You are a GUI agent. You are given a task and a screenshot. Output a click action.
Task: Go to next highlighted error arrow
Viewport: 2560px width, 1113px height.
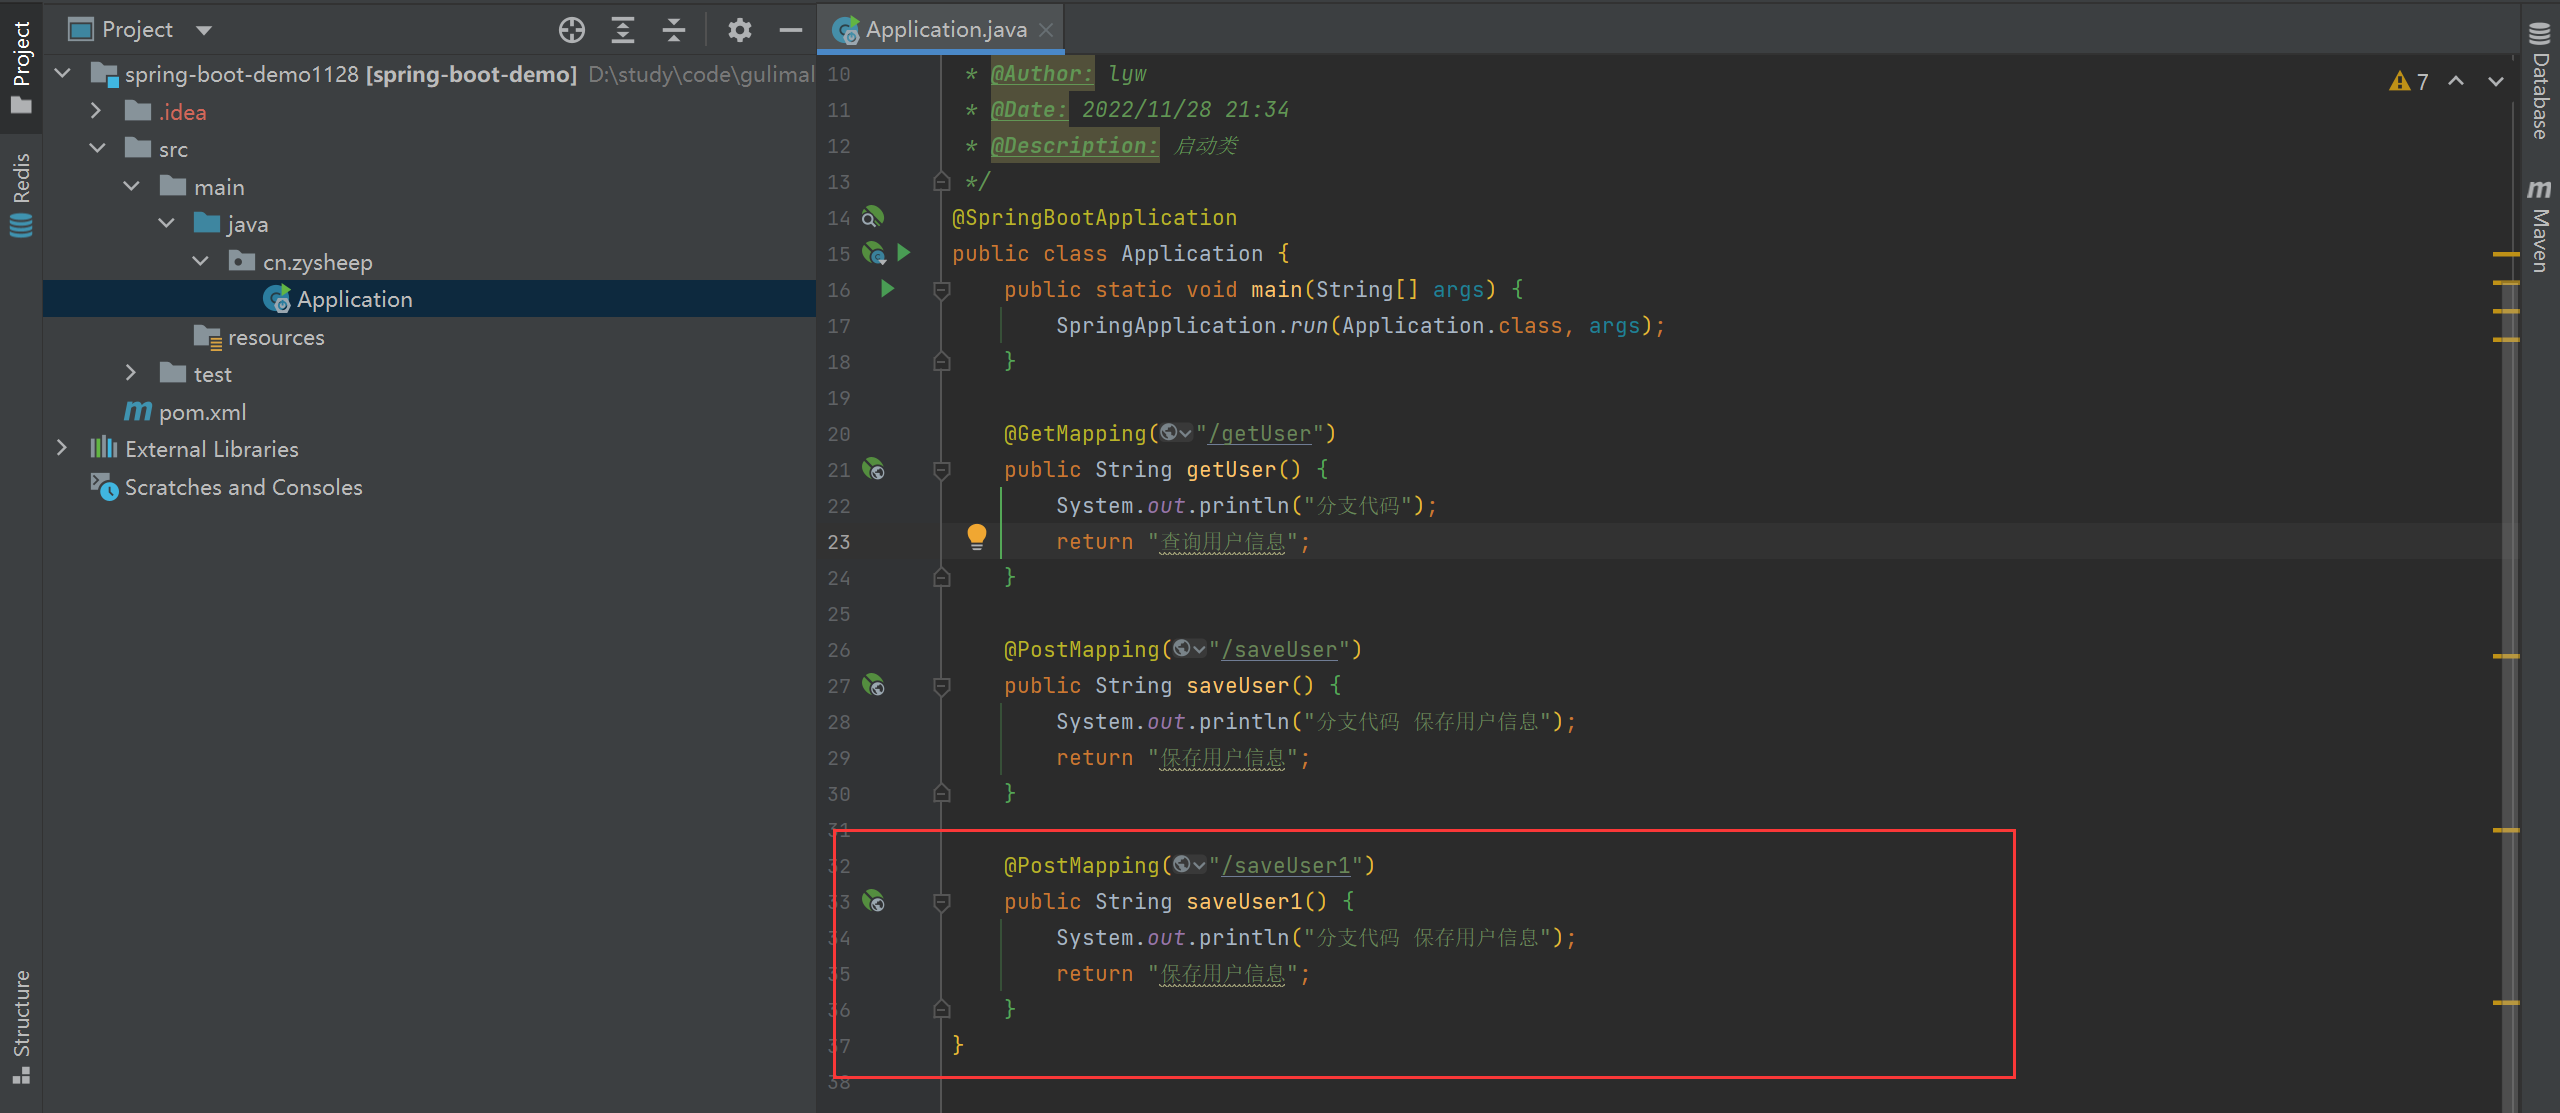(2496, 81)
